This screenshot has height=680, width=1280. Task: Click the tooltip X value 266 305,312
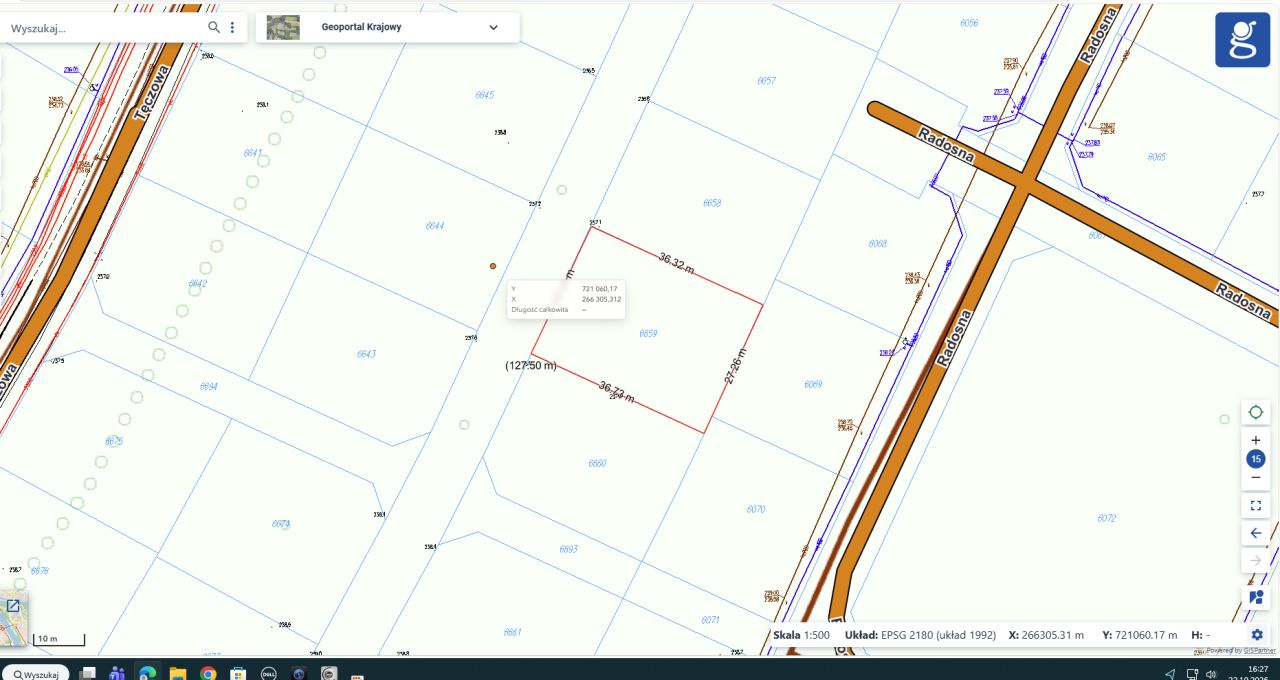602,299
